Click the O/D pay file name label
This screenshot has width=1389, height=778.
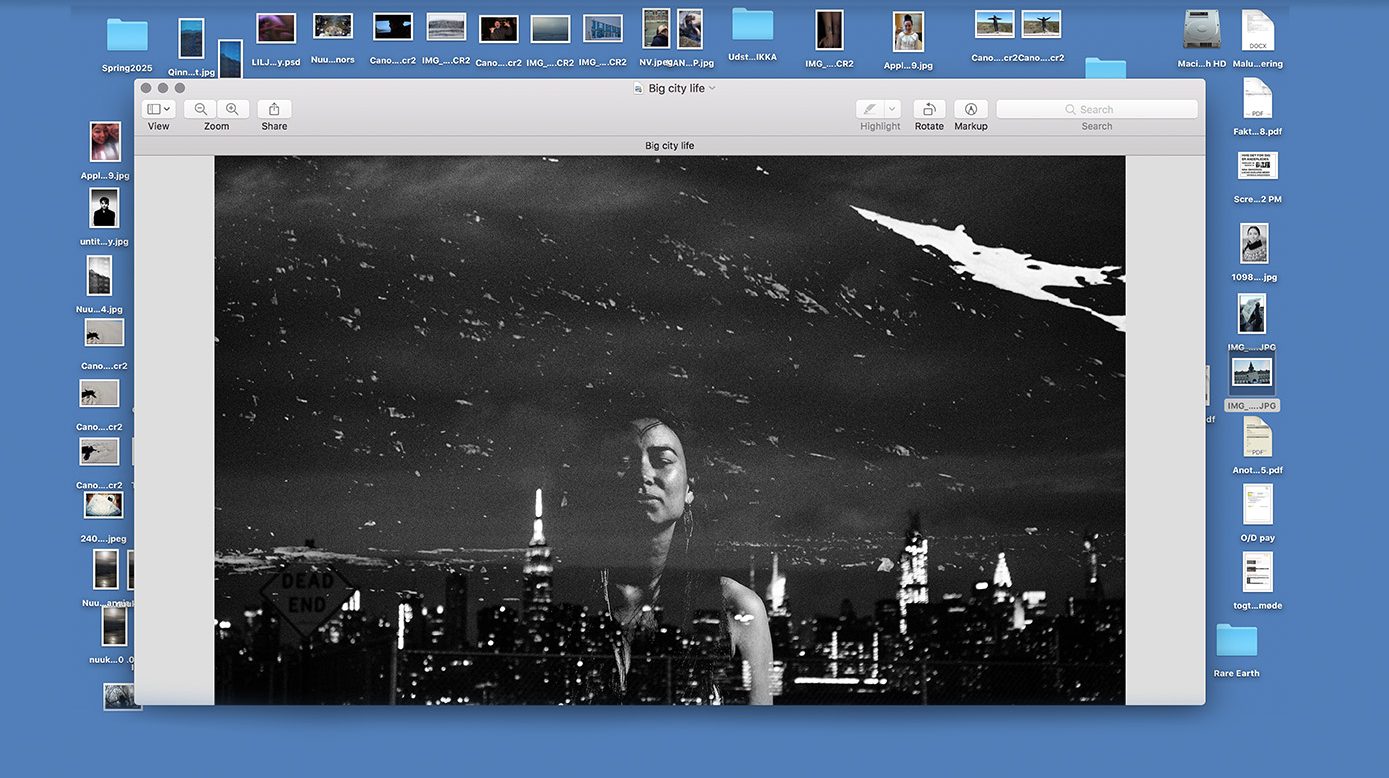tap(1258, 538)
